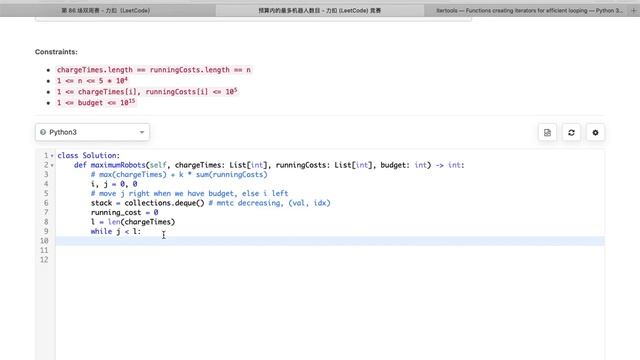Click 'budget: int' parameter in line 2
Screen dimensions: 640x360
404,165
